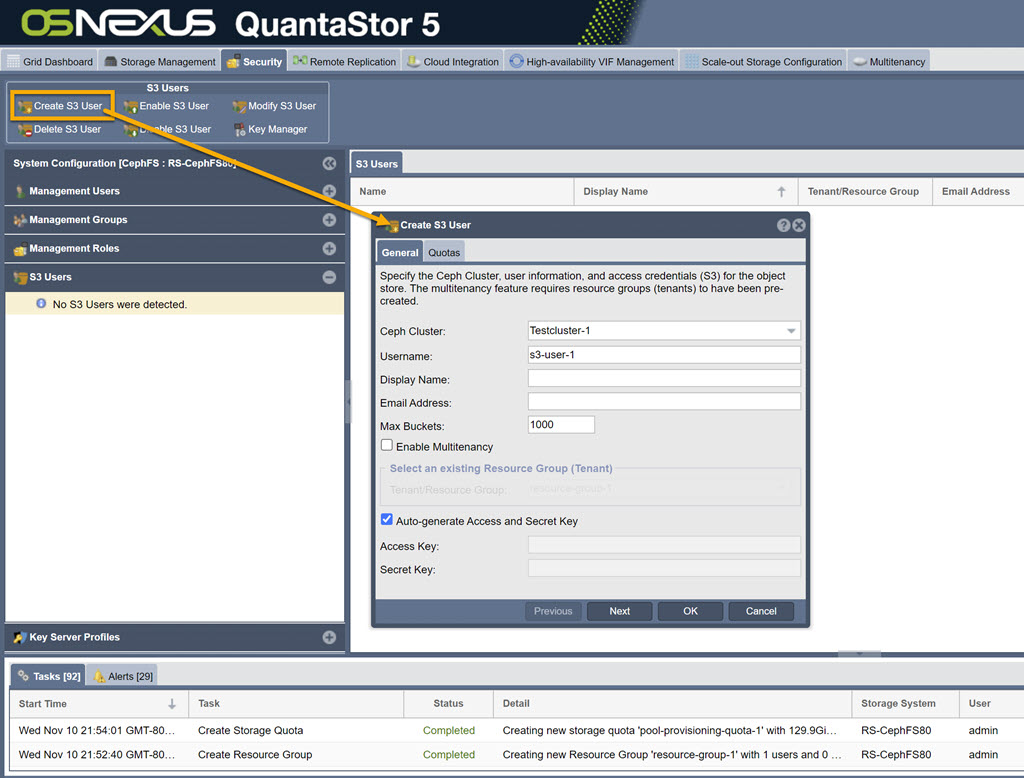The height and width of the screenshot is (778, 1024).
Task: Switch to the Alerts [29] tab
Action: click(x=123, y=676)
